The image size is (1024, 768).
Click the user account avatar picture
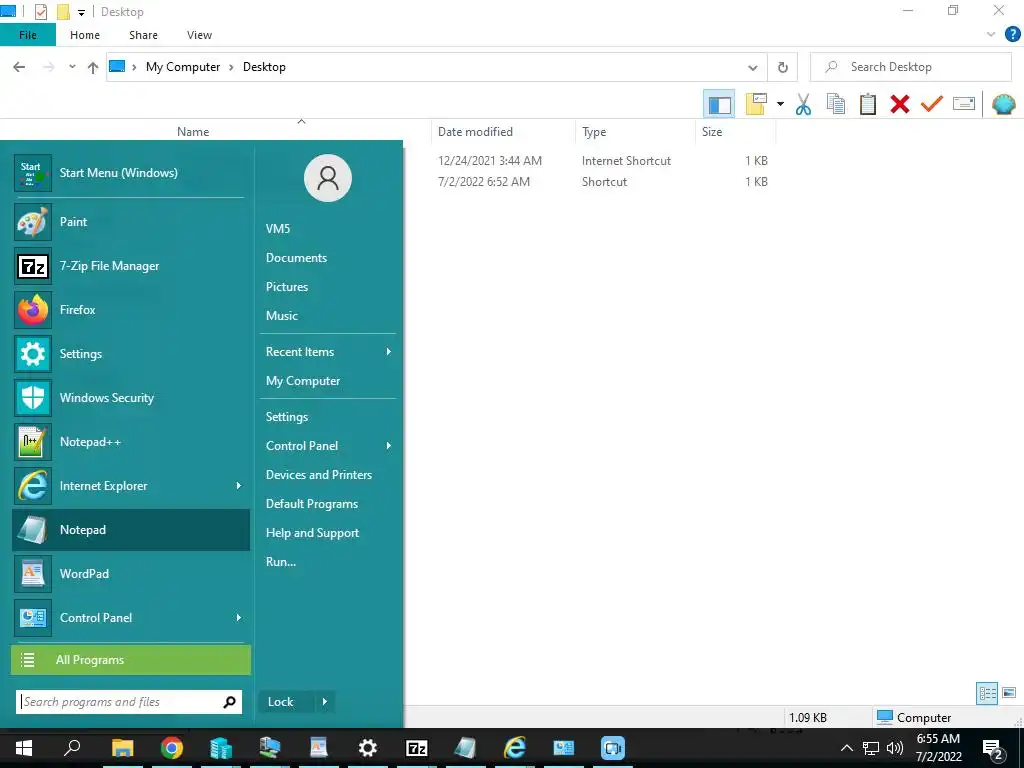[x=328, y=178]
